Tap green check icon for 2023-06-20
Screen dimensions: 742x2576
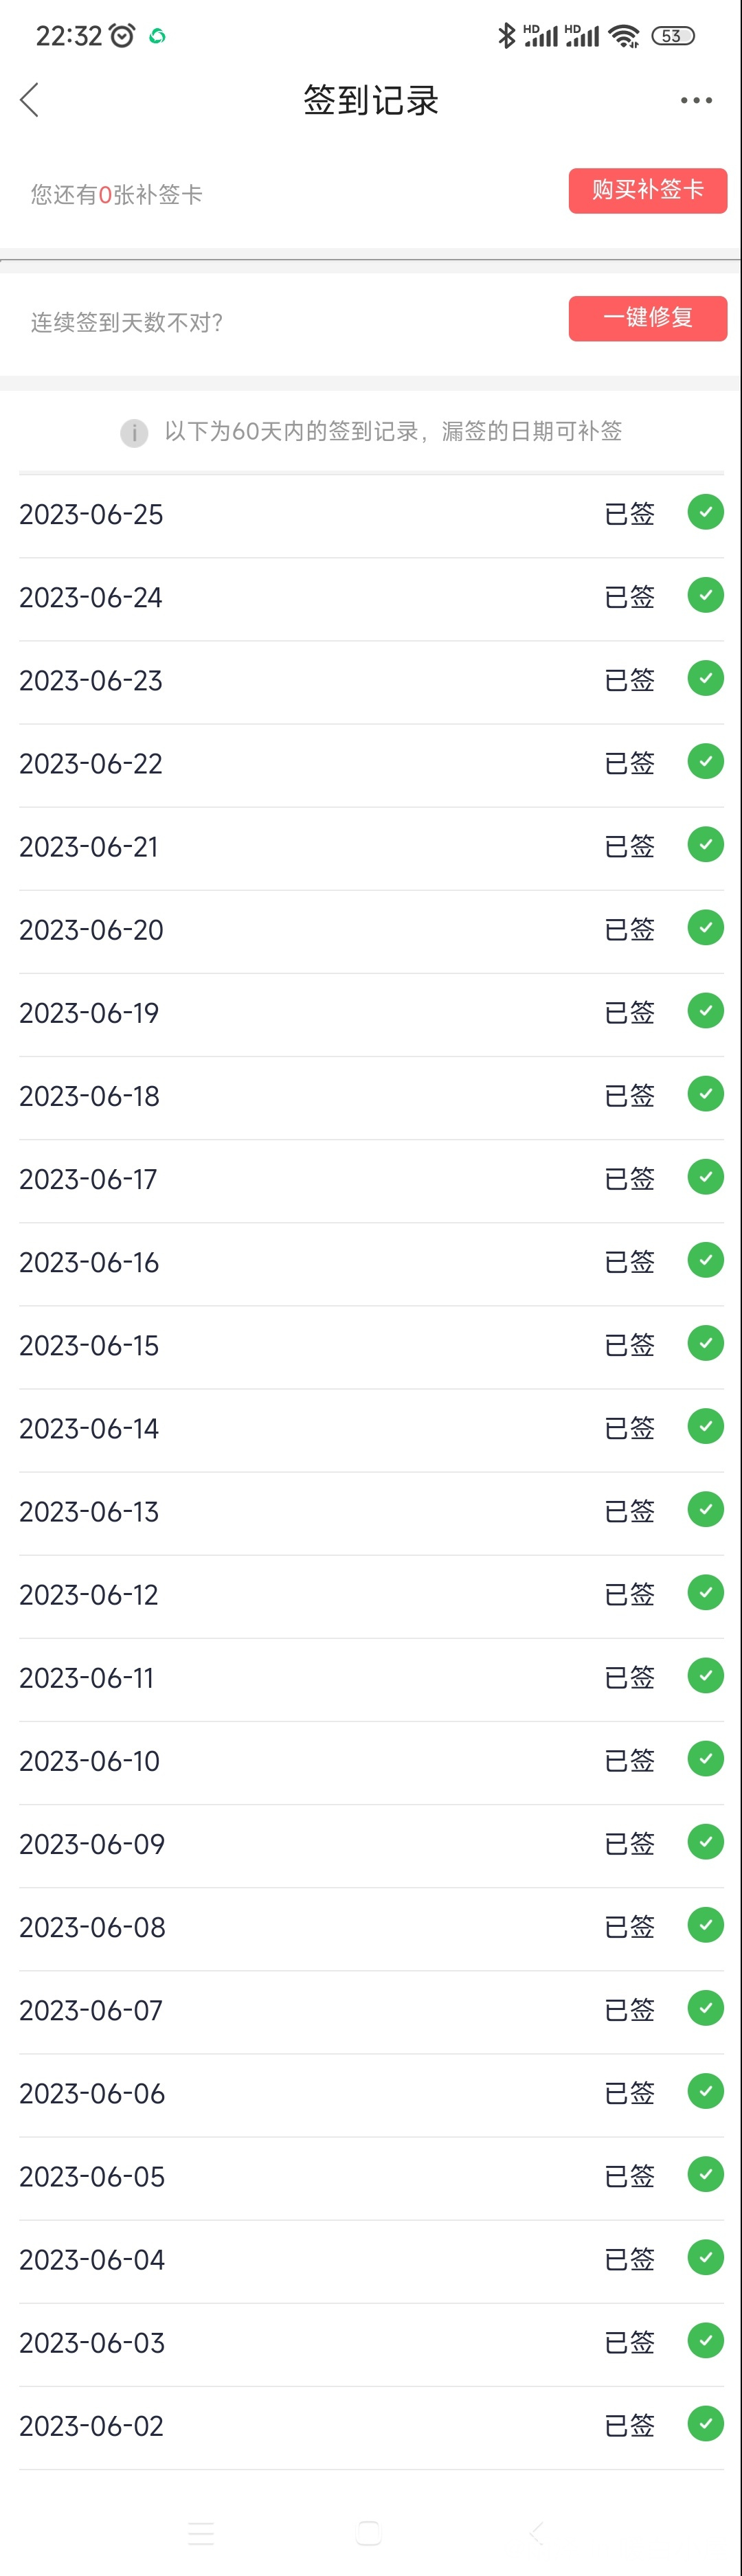point(705,928)
